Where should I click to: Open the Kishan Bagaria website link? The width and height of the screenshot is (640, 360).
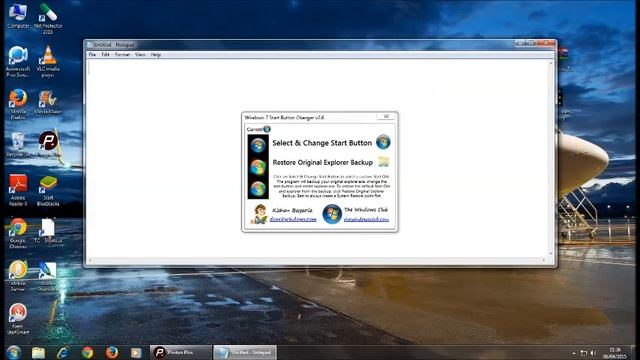coord(293,219)
